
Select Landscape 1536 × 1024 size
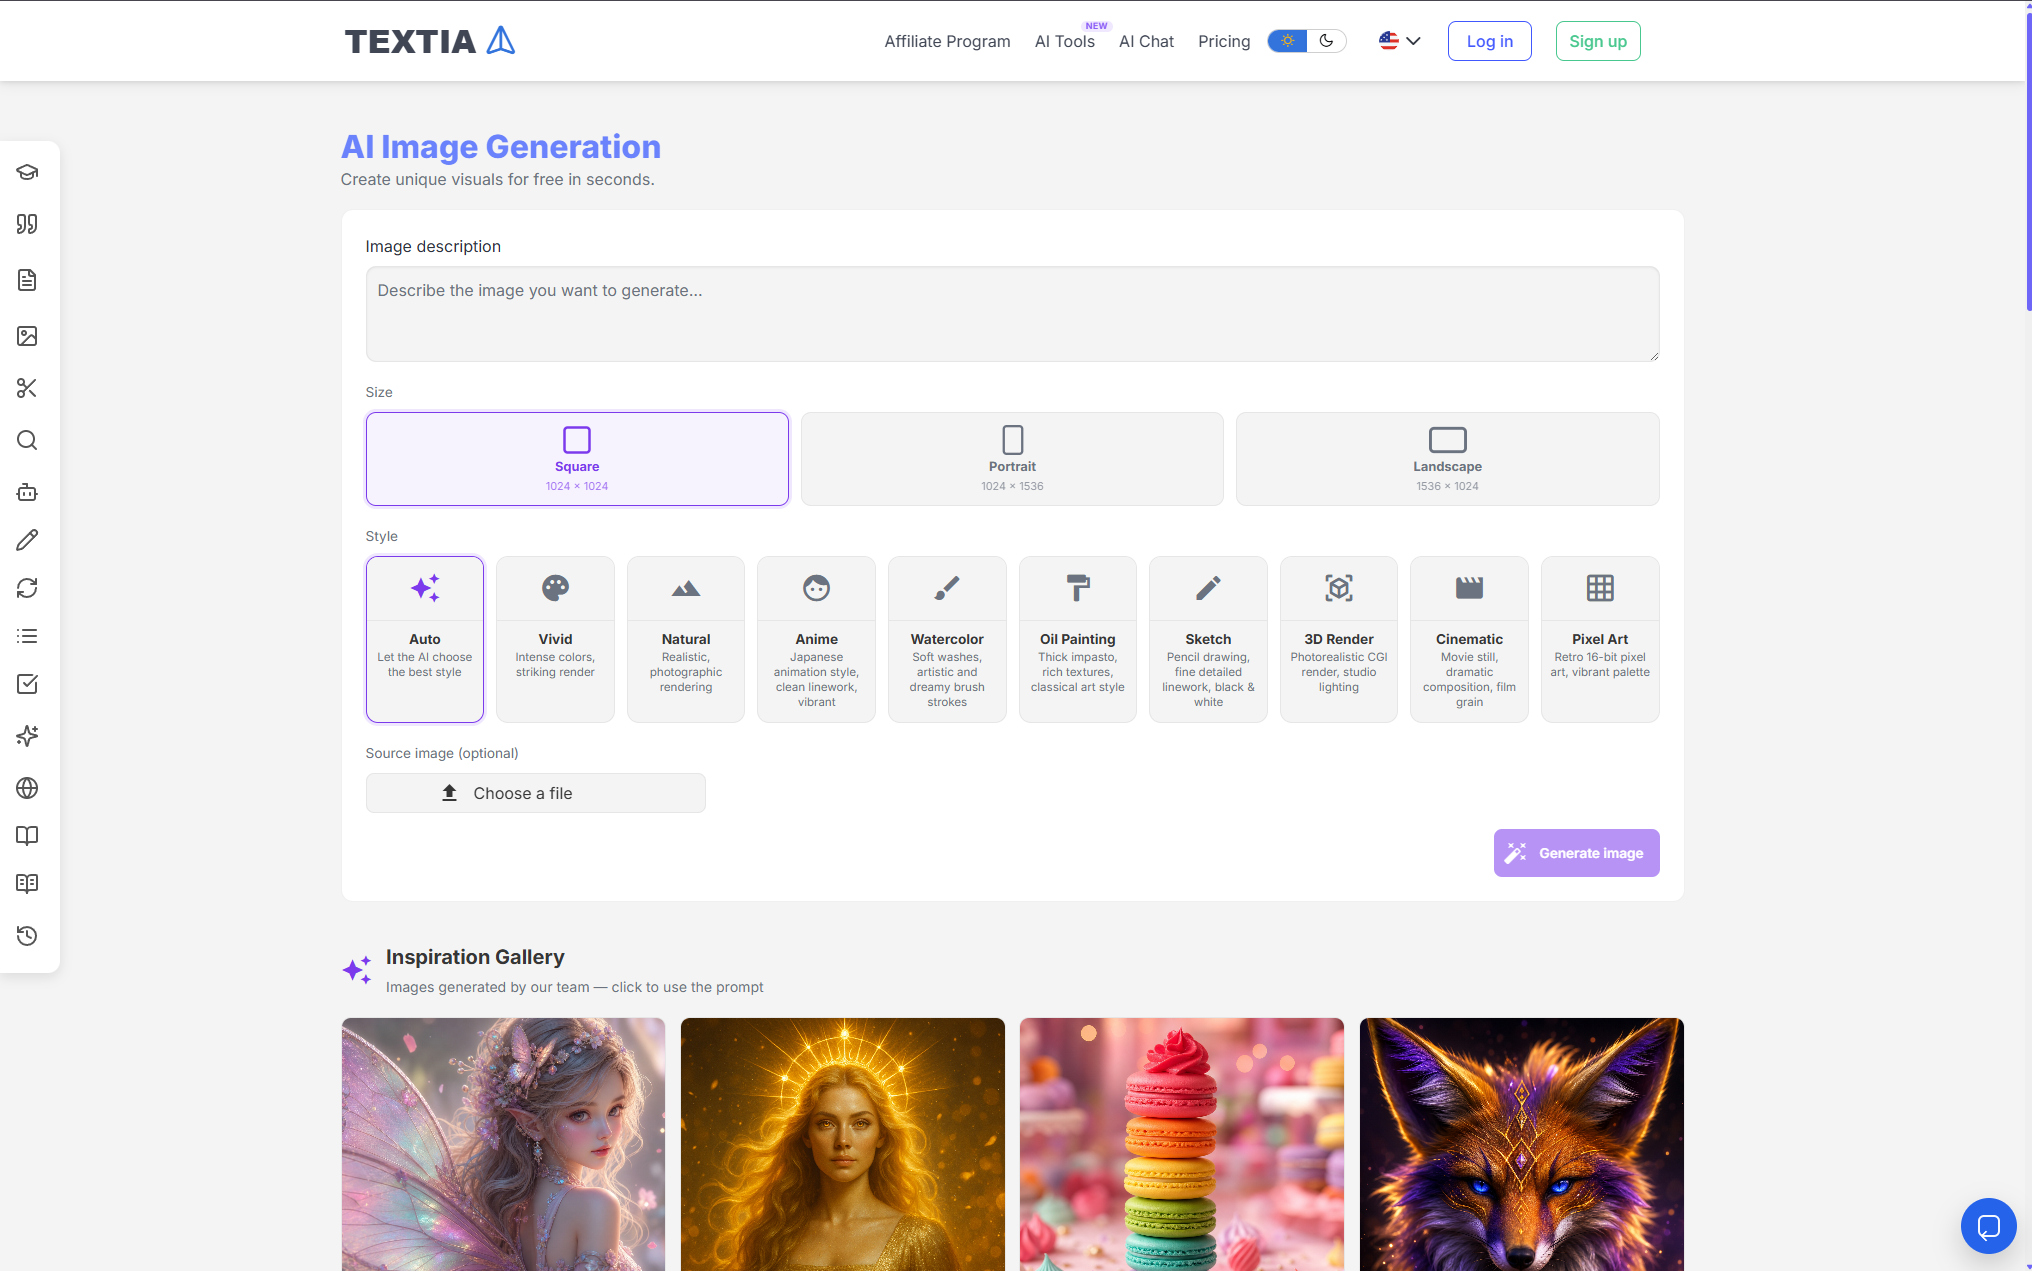(1447, 459)
